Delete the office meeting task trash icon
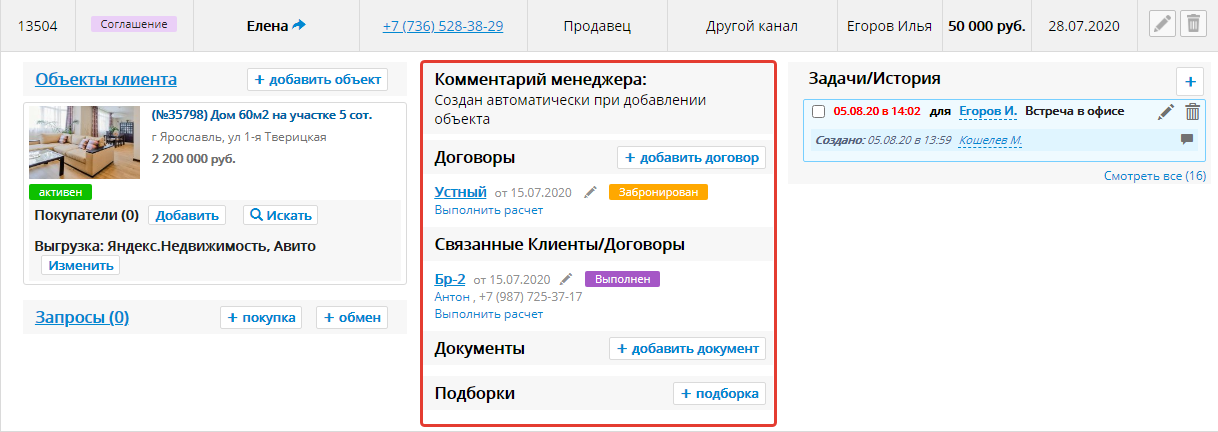1218x432 pixels. (1192, 112)
